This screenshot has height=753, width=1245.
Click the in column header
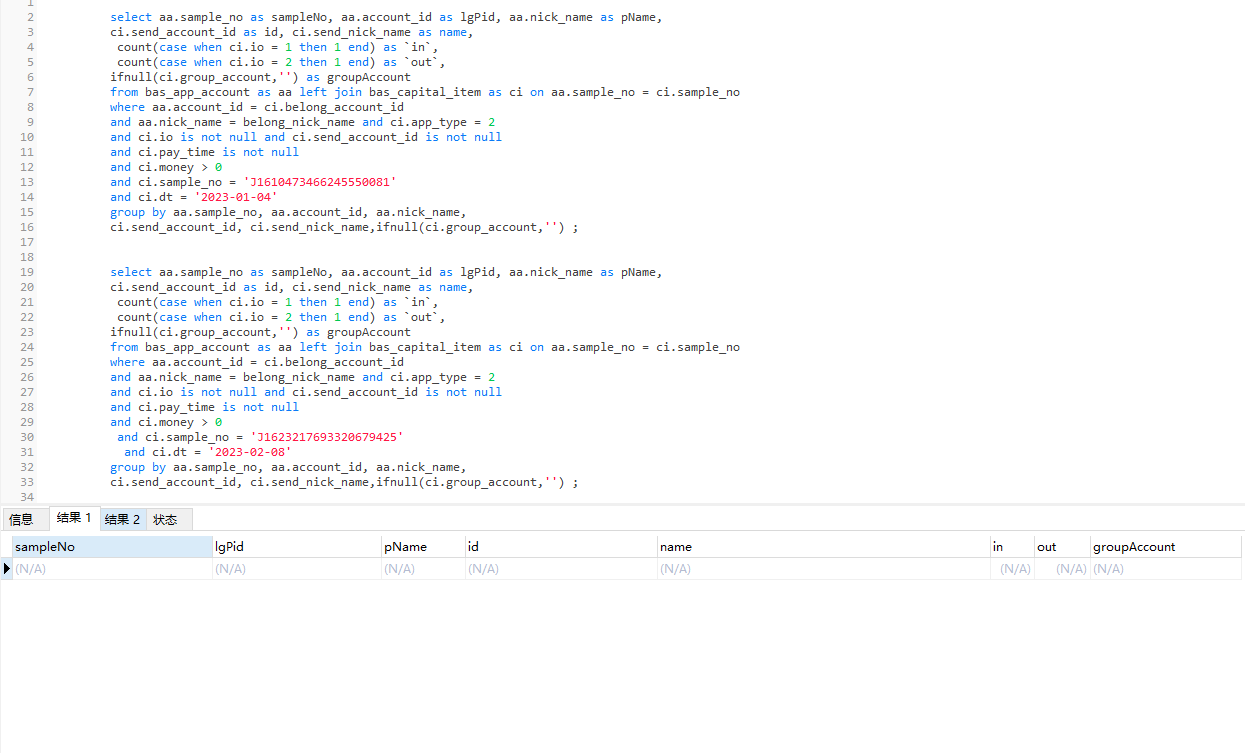[1010, 547]
